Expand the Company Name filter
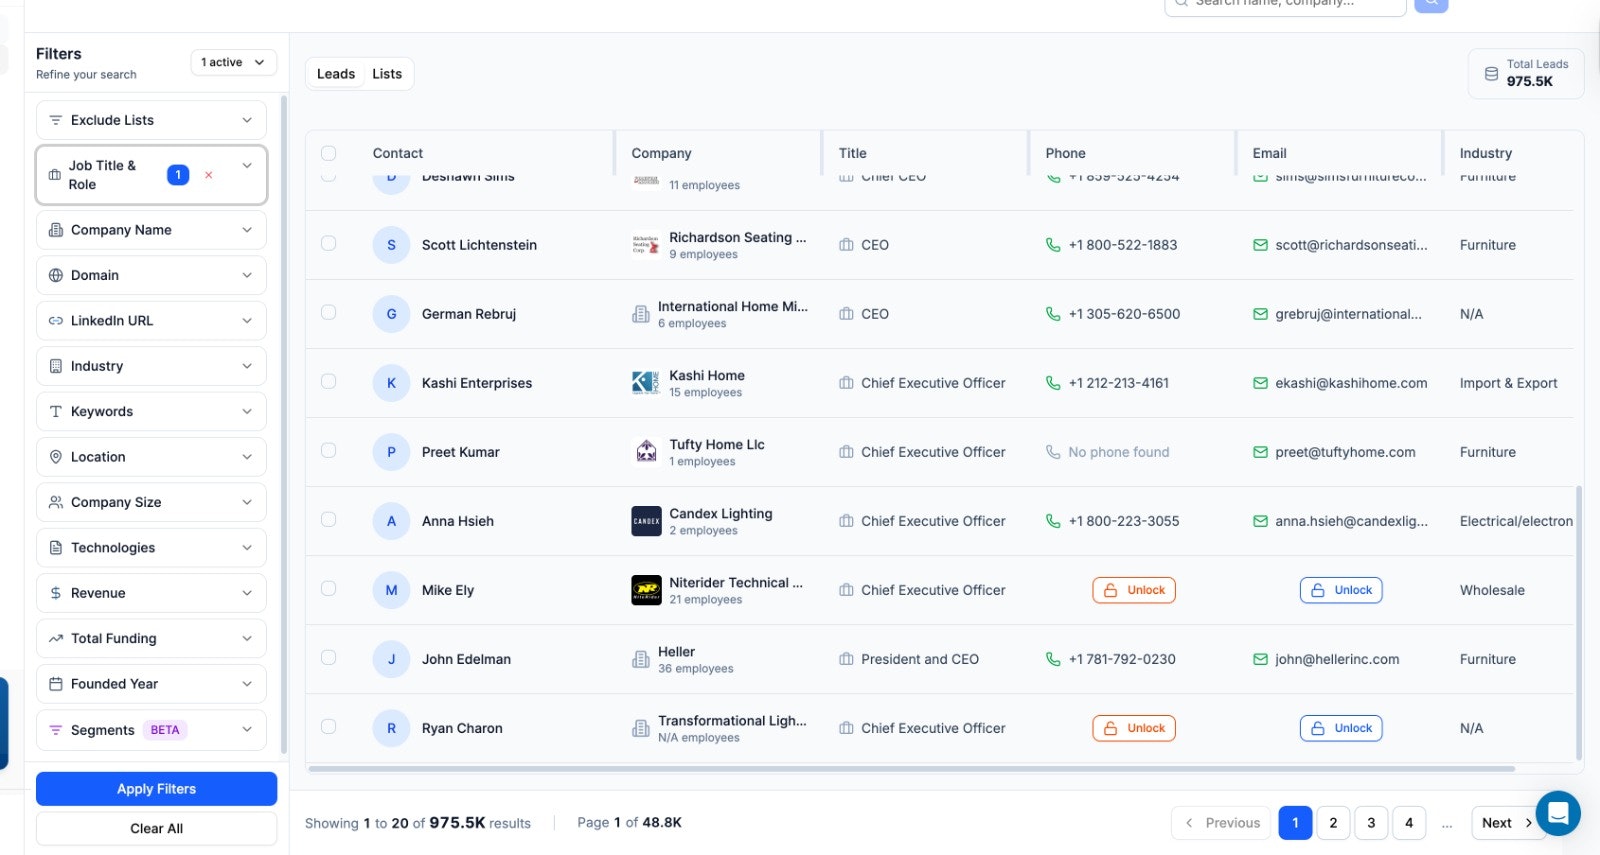 coord(151,230)
